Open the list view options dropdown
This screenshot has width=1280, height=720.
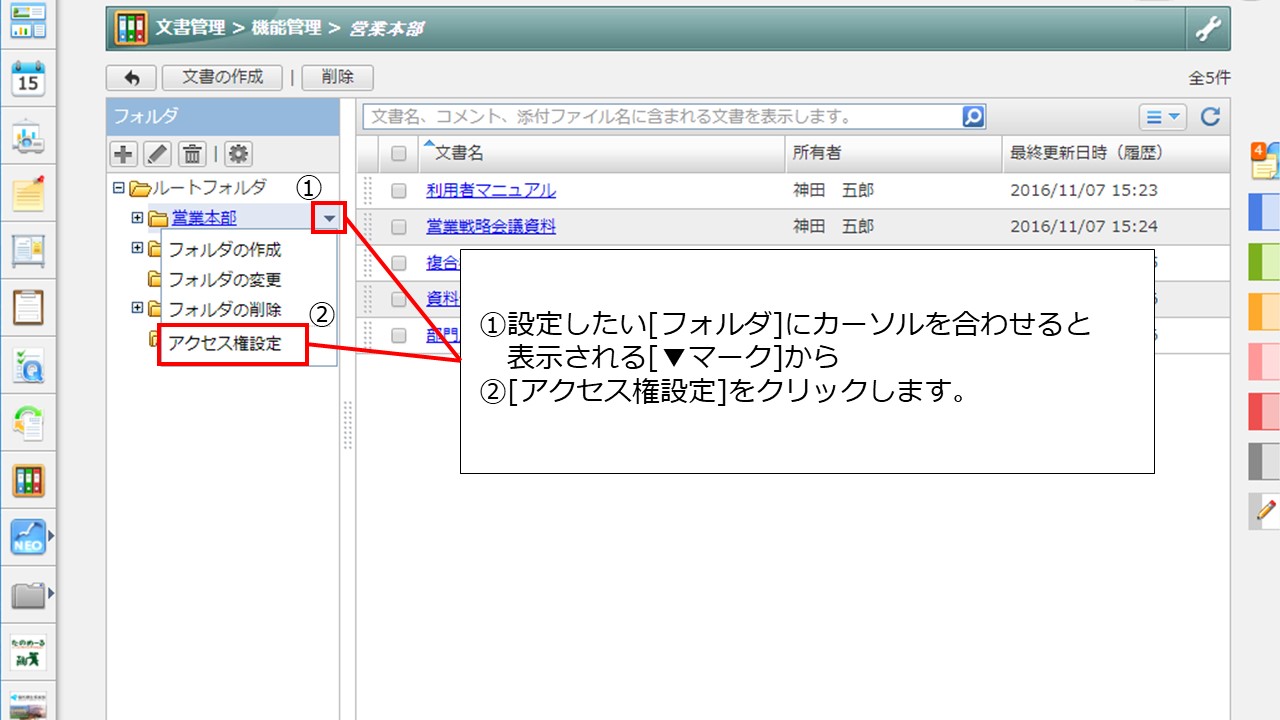tap(1161, 117)
